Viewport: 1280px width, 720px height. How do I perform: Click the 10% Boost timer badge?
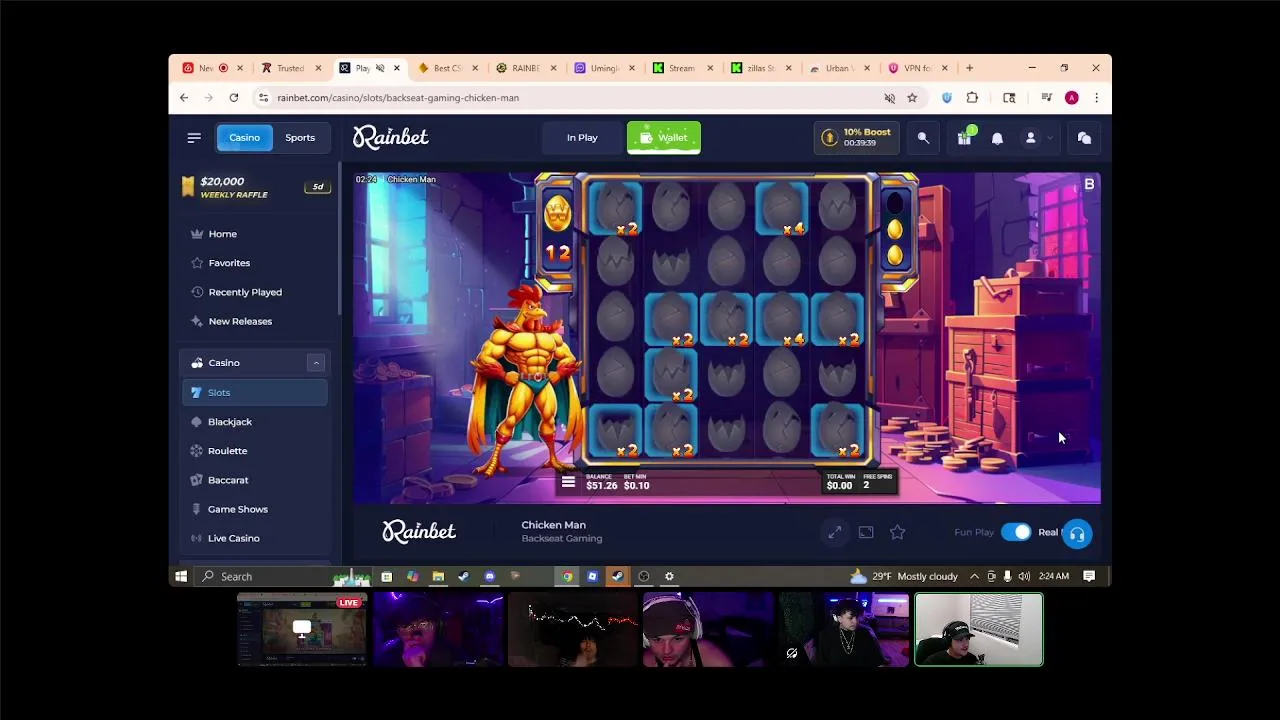pos(857,138)
